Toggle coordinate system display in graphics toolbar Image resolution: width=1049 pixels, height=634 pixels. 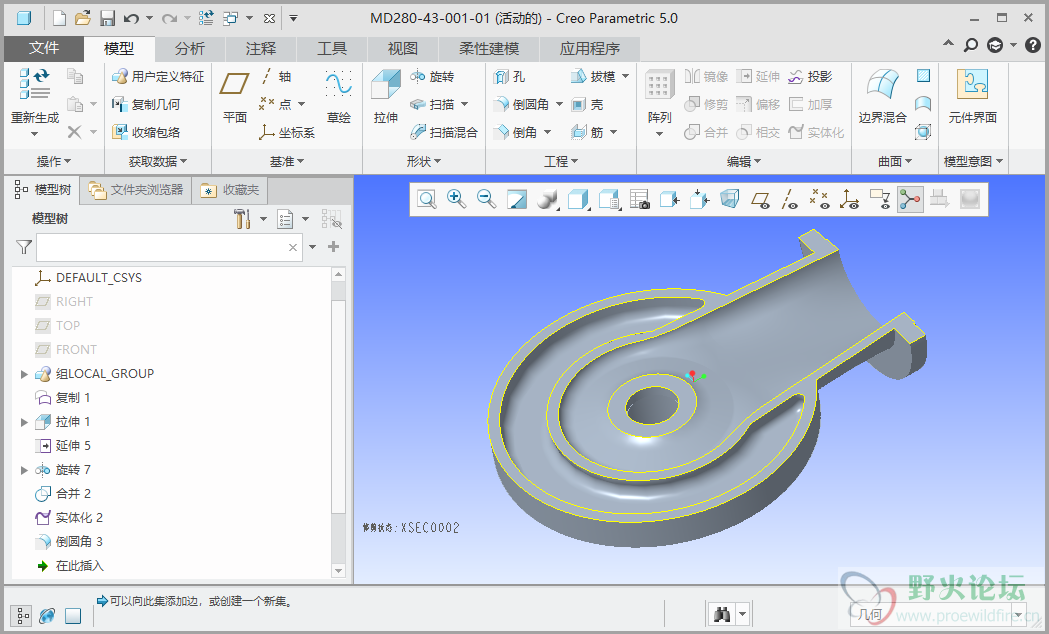(x=850, y=199)
